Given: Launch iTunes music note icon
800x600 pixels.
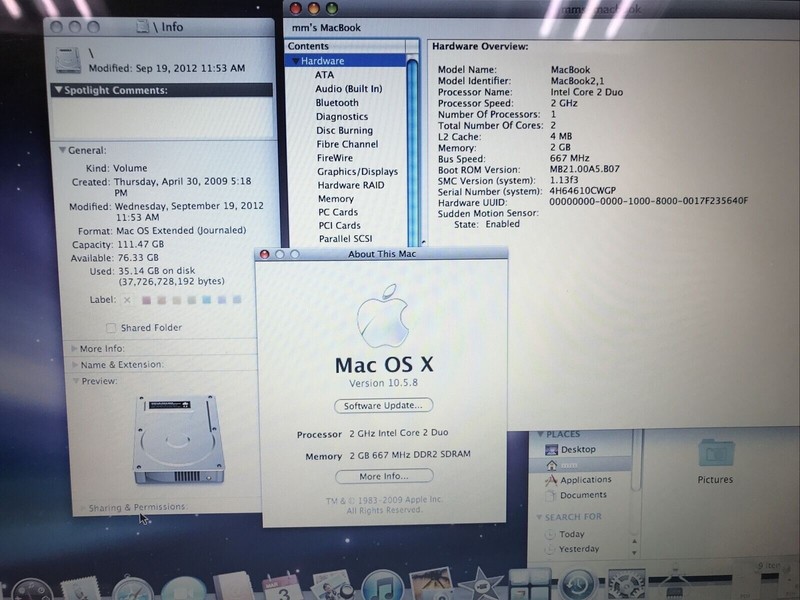Looking at the screenshot, I should (x=383, y=585).
